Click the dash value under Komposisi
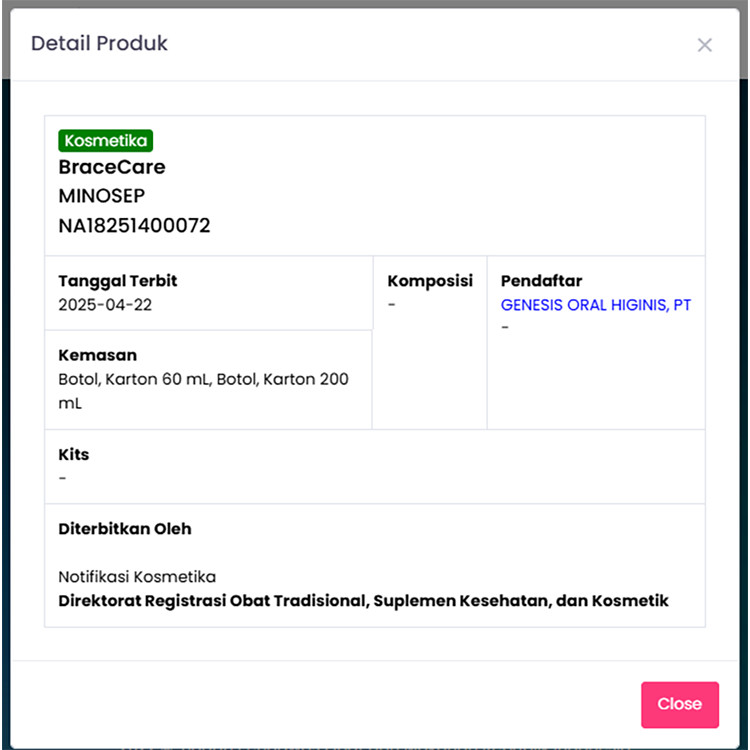 (x=392, y=305)
